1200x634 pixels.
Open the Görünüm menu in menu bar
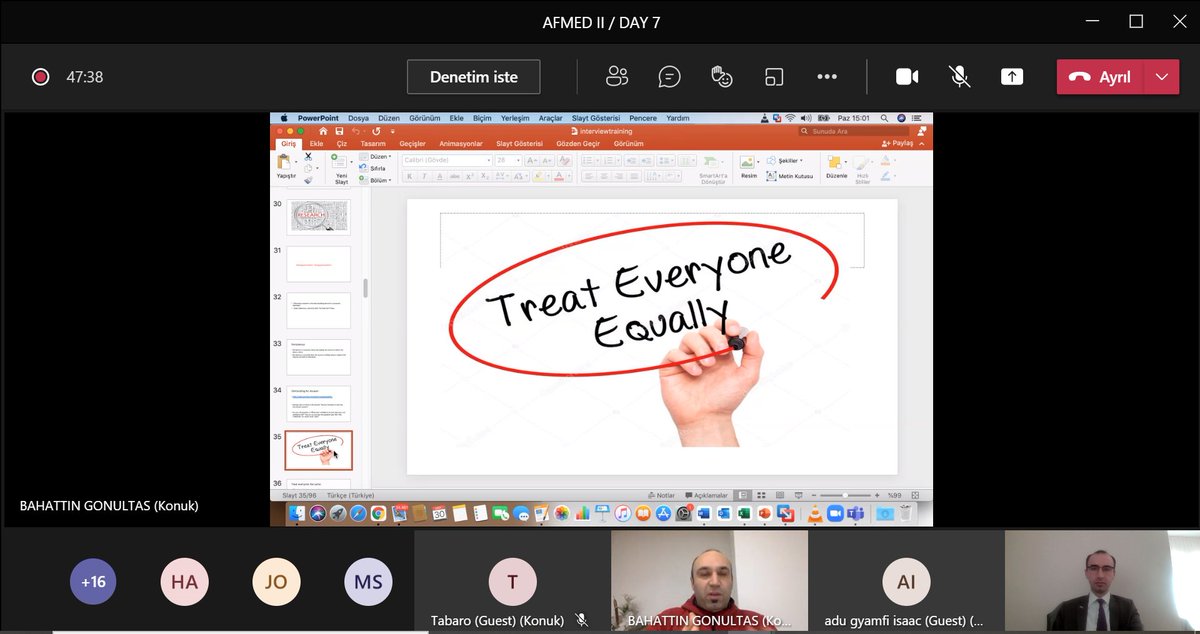tap(425, 118)
